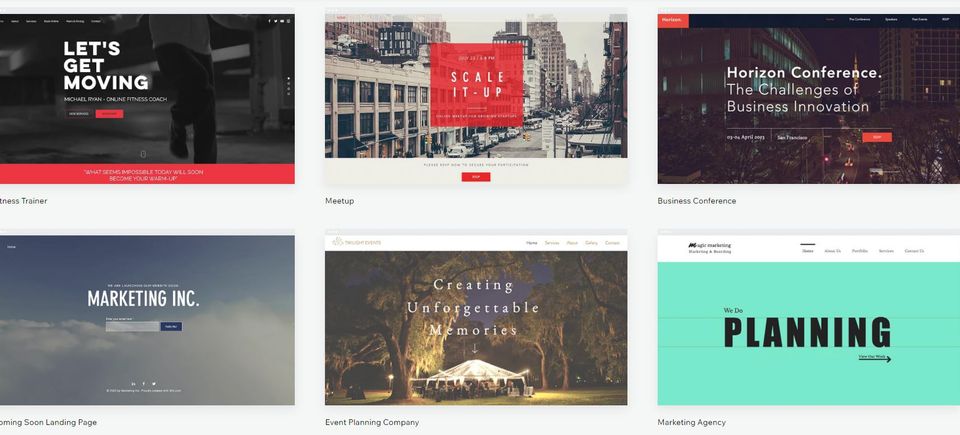Click the Business Conference title link
The width and height of the screenshot is (960, 435).
click(697, 201)
